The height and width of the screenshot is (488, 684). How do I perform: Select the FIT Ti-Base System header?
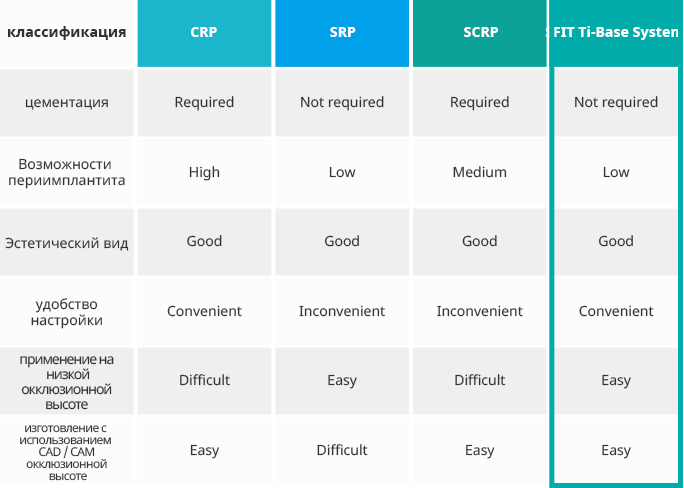[616, 32]
